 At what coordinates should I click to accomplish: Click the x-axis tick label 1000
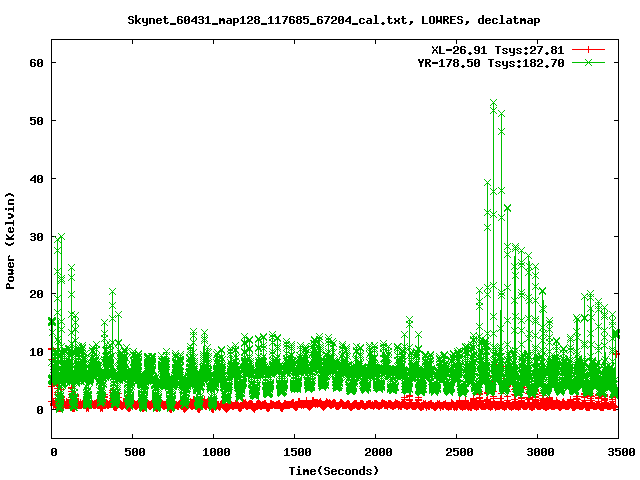pyautogui.click(x=216, y=452)
